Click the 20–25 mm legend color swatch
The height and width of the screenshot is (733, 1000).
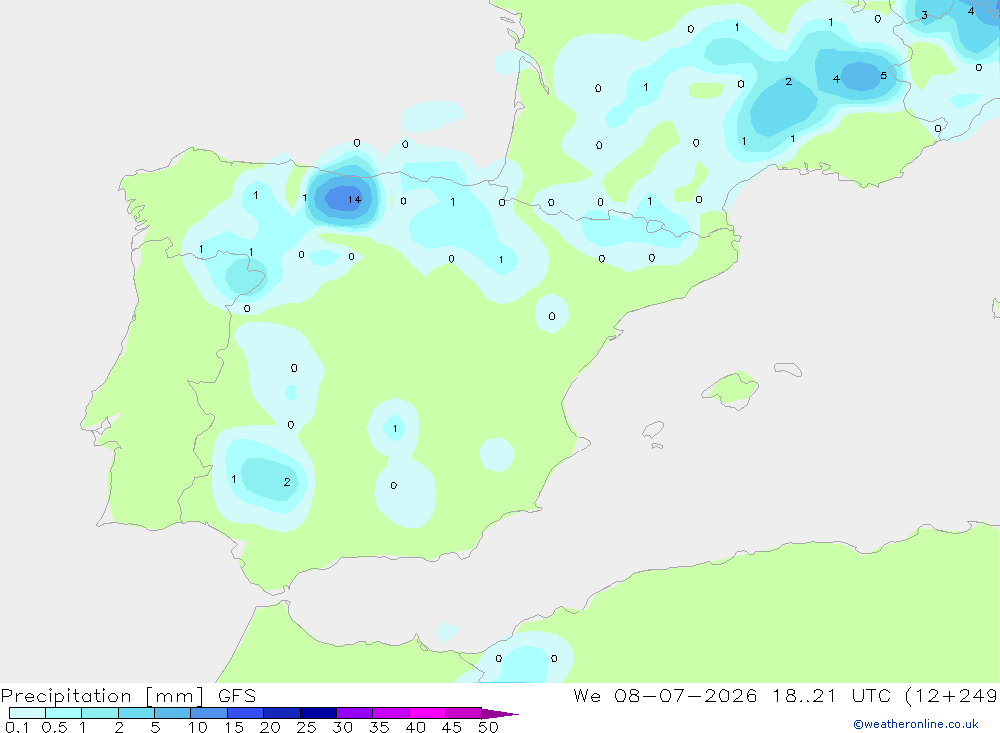point(282,713)
